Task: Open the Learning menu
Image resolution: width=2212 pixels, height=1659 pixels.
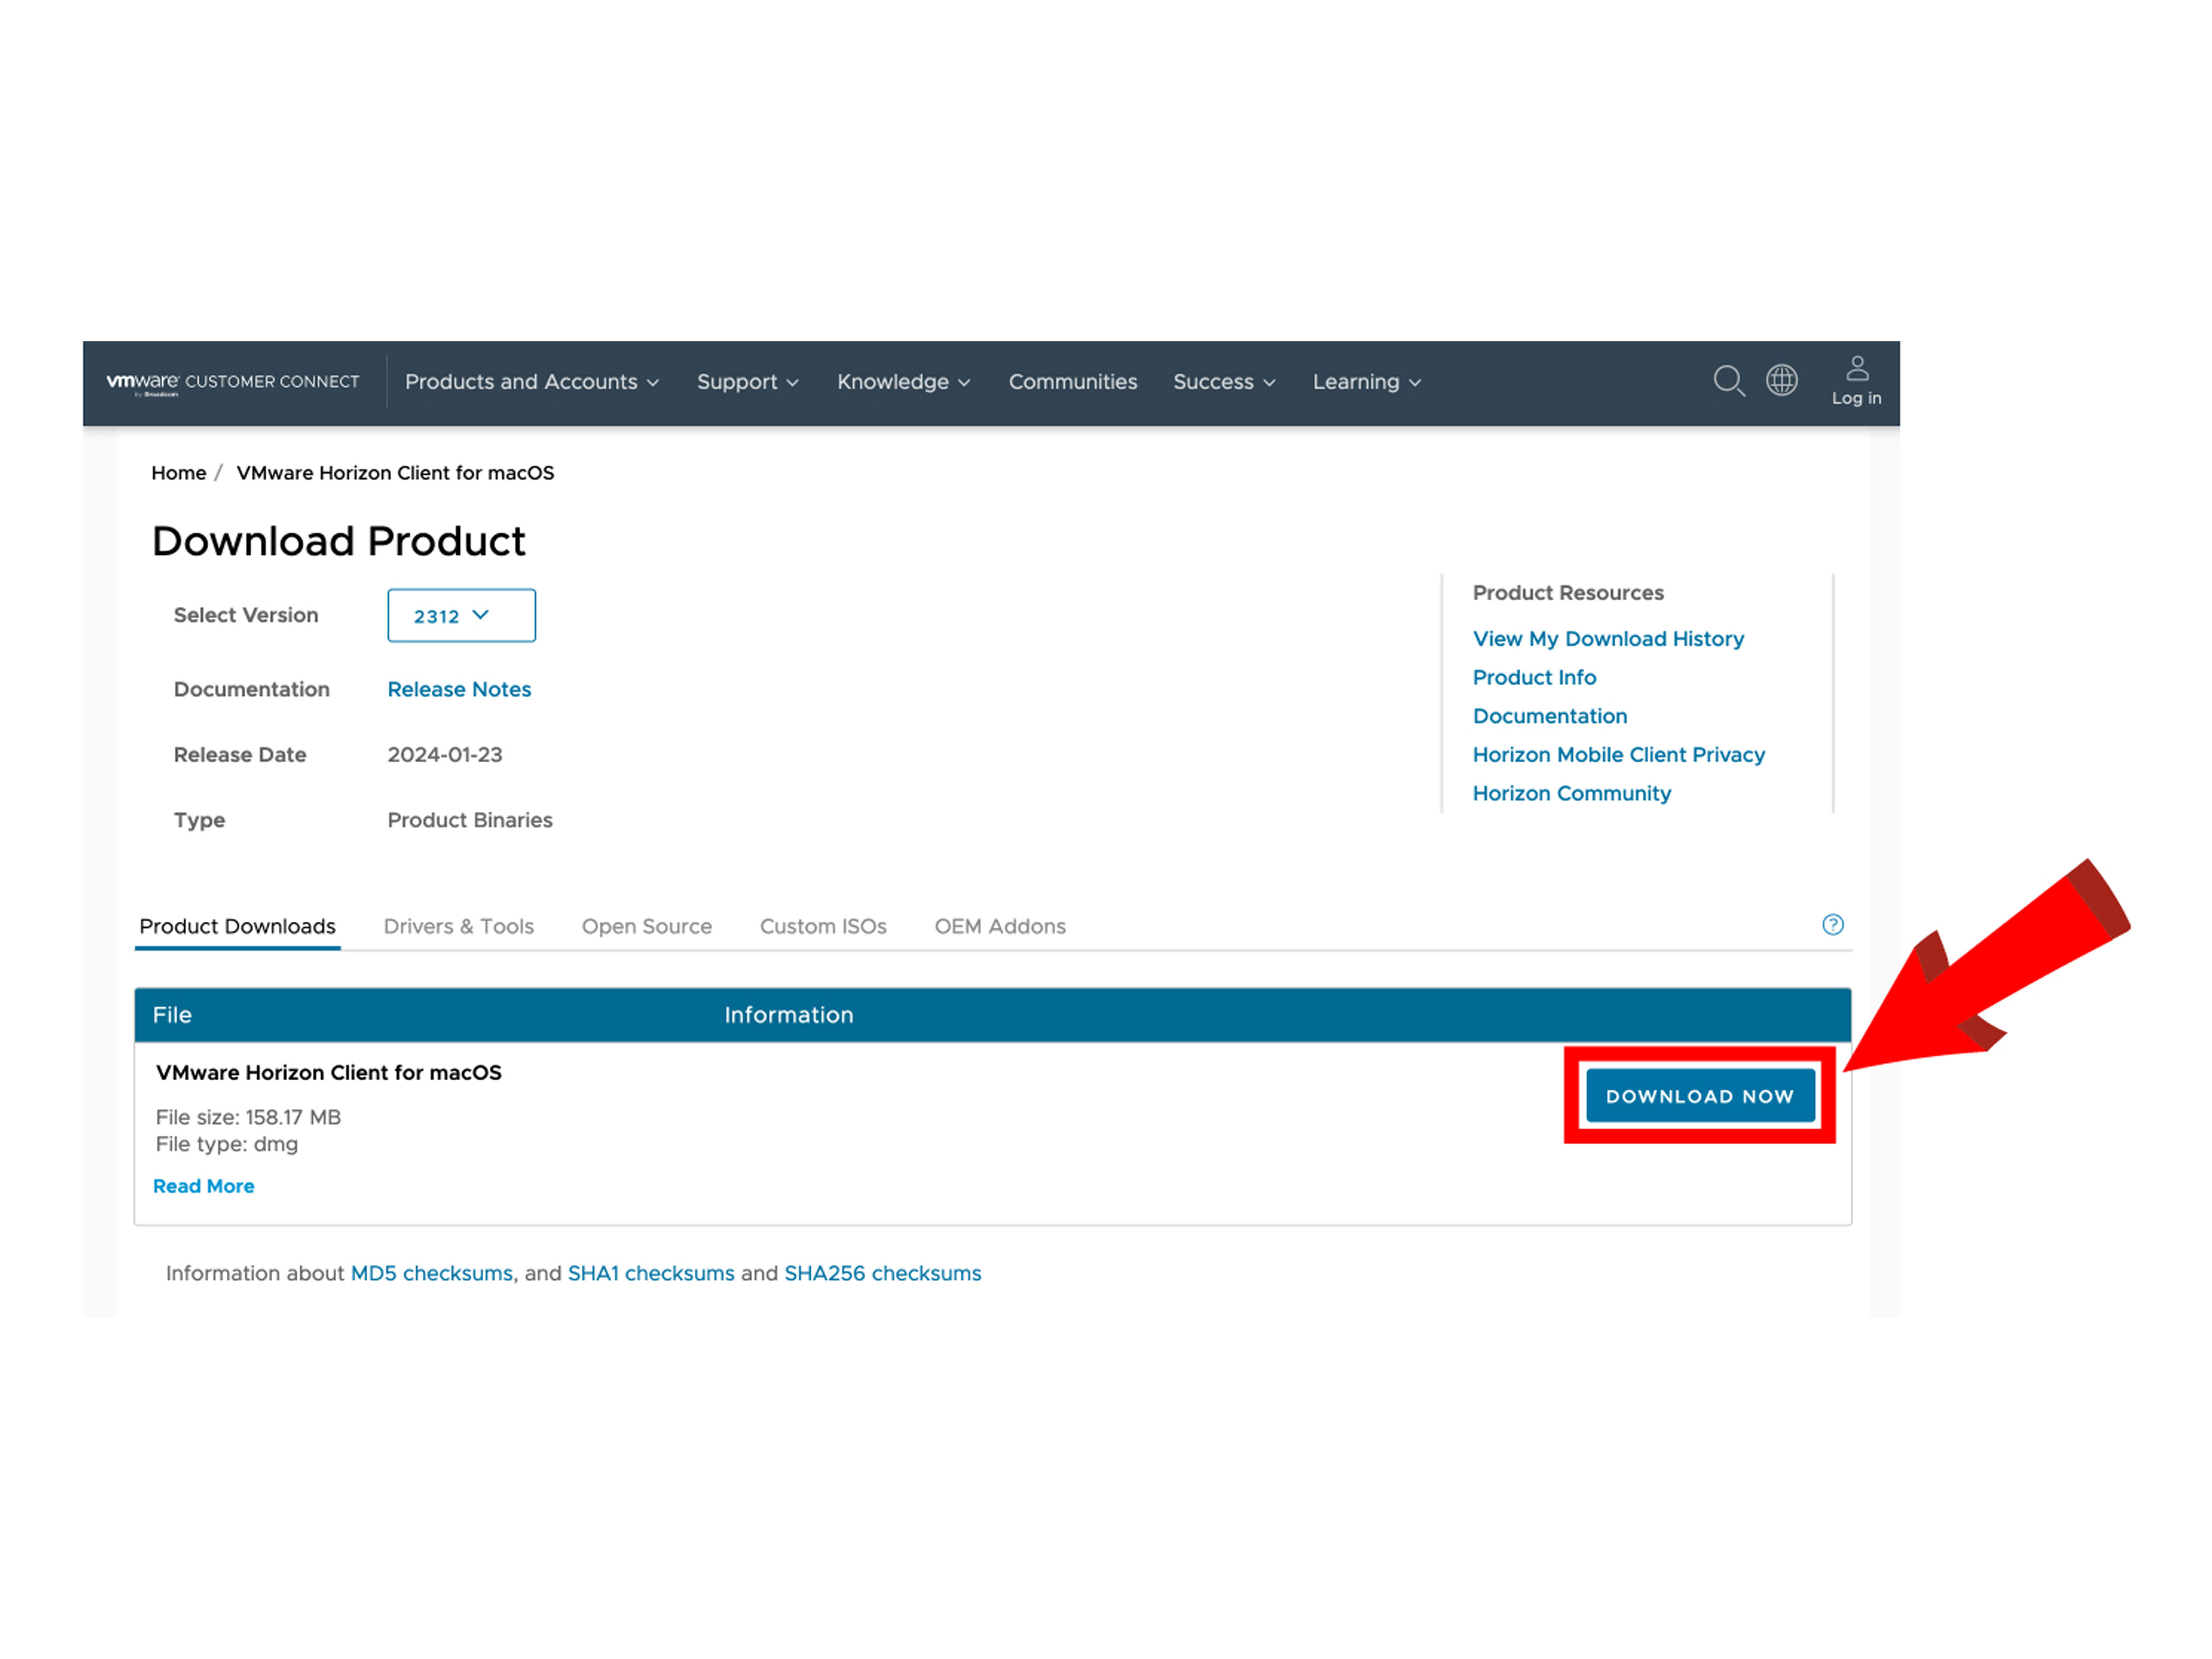Action: (1366, 382)
